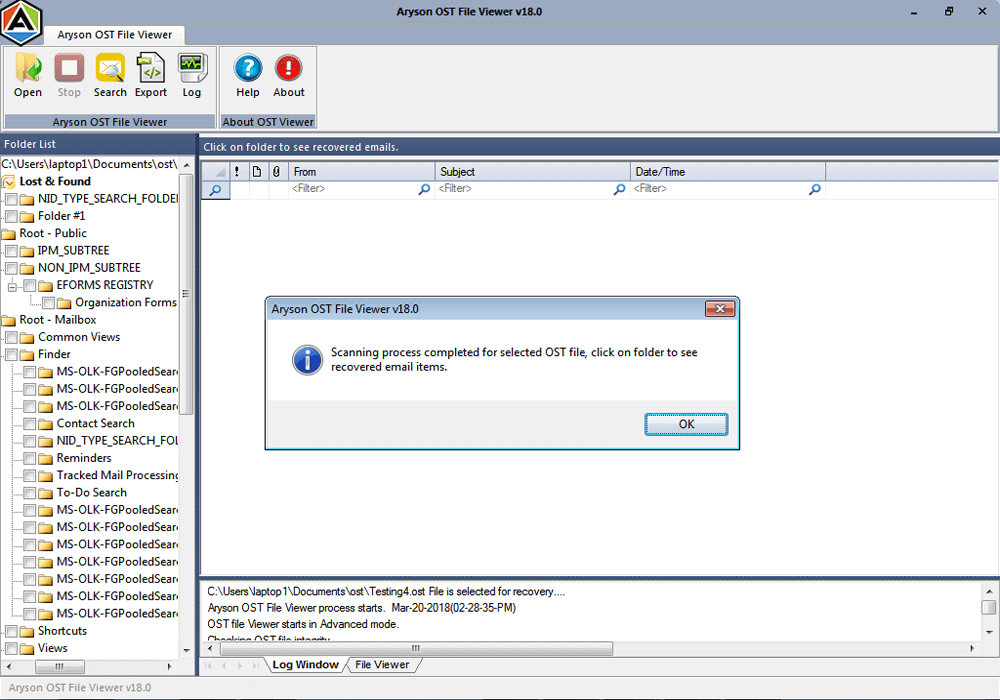Image resolution: width=1000 pixels, height=700 pixels.
Task: Click the log window scroll down arrow
Action: [x=989, y=632]
